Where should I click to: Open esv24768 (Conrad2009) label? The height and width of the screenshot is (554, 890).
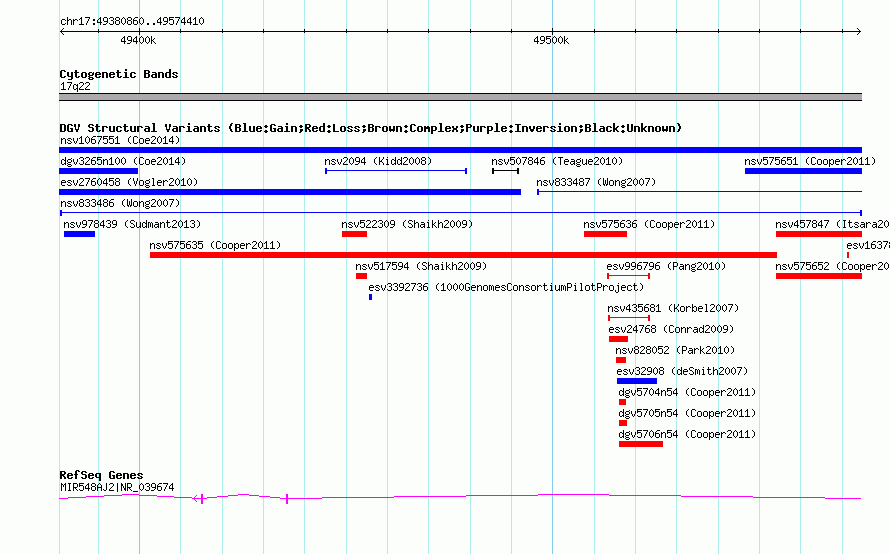tap(671, 329)
